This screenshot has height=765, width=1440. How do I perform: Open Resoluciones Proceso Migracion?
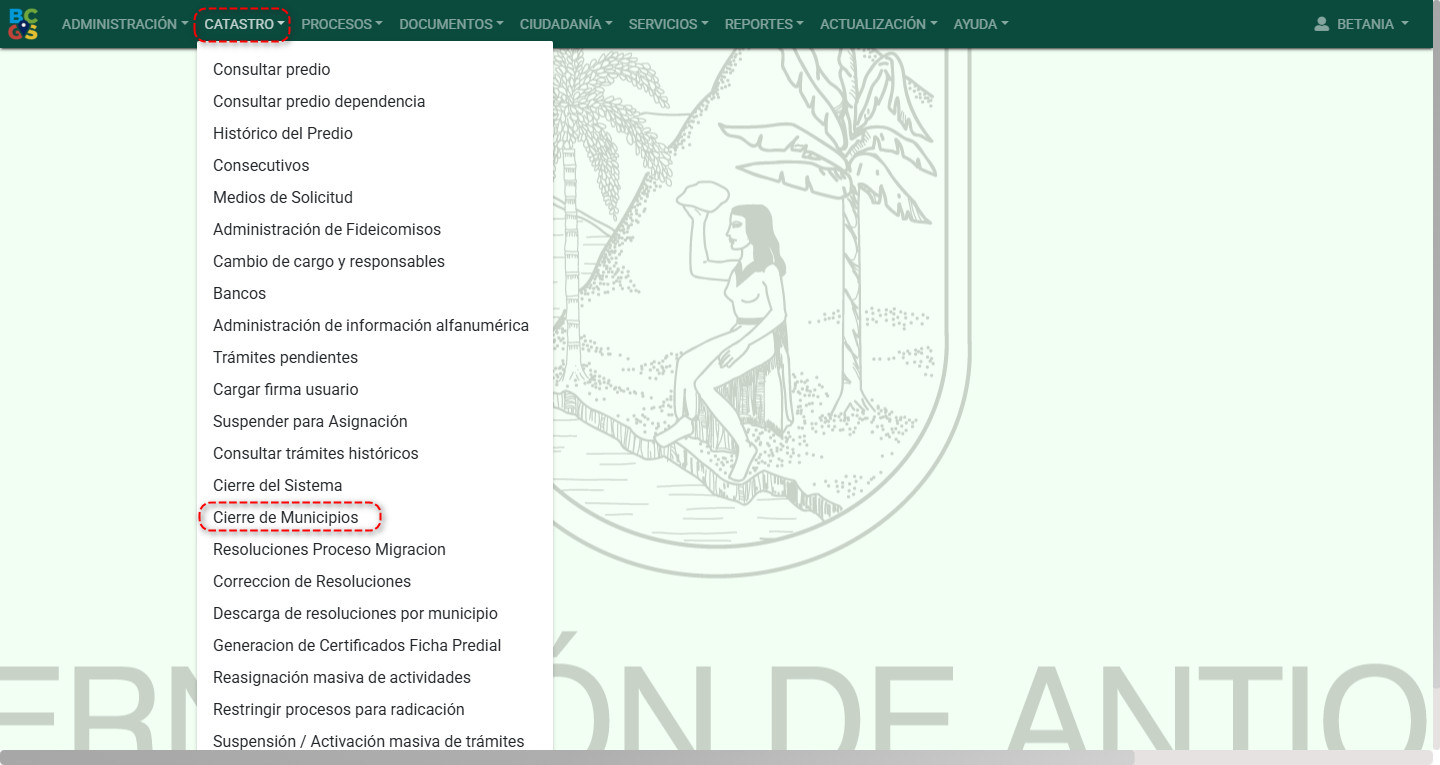[375, 549]
